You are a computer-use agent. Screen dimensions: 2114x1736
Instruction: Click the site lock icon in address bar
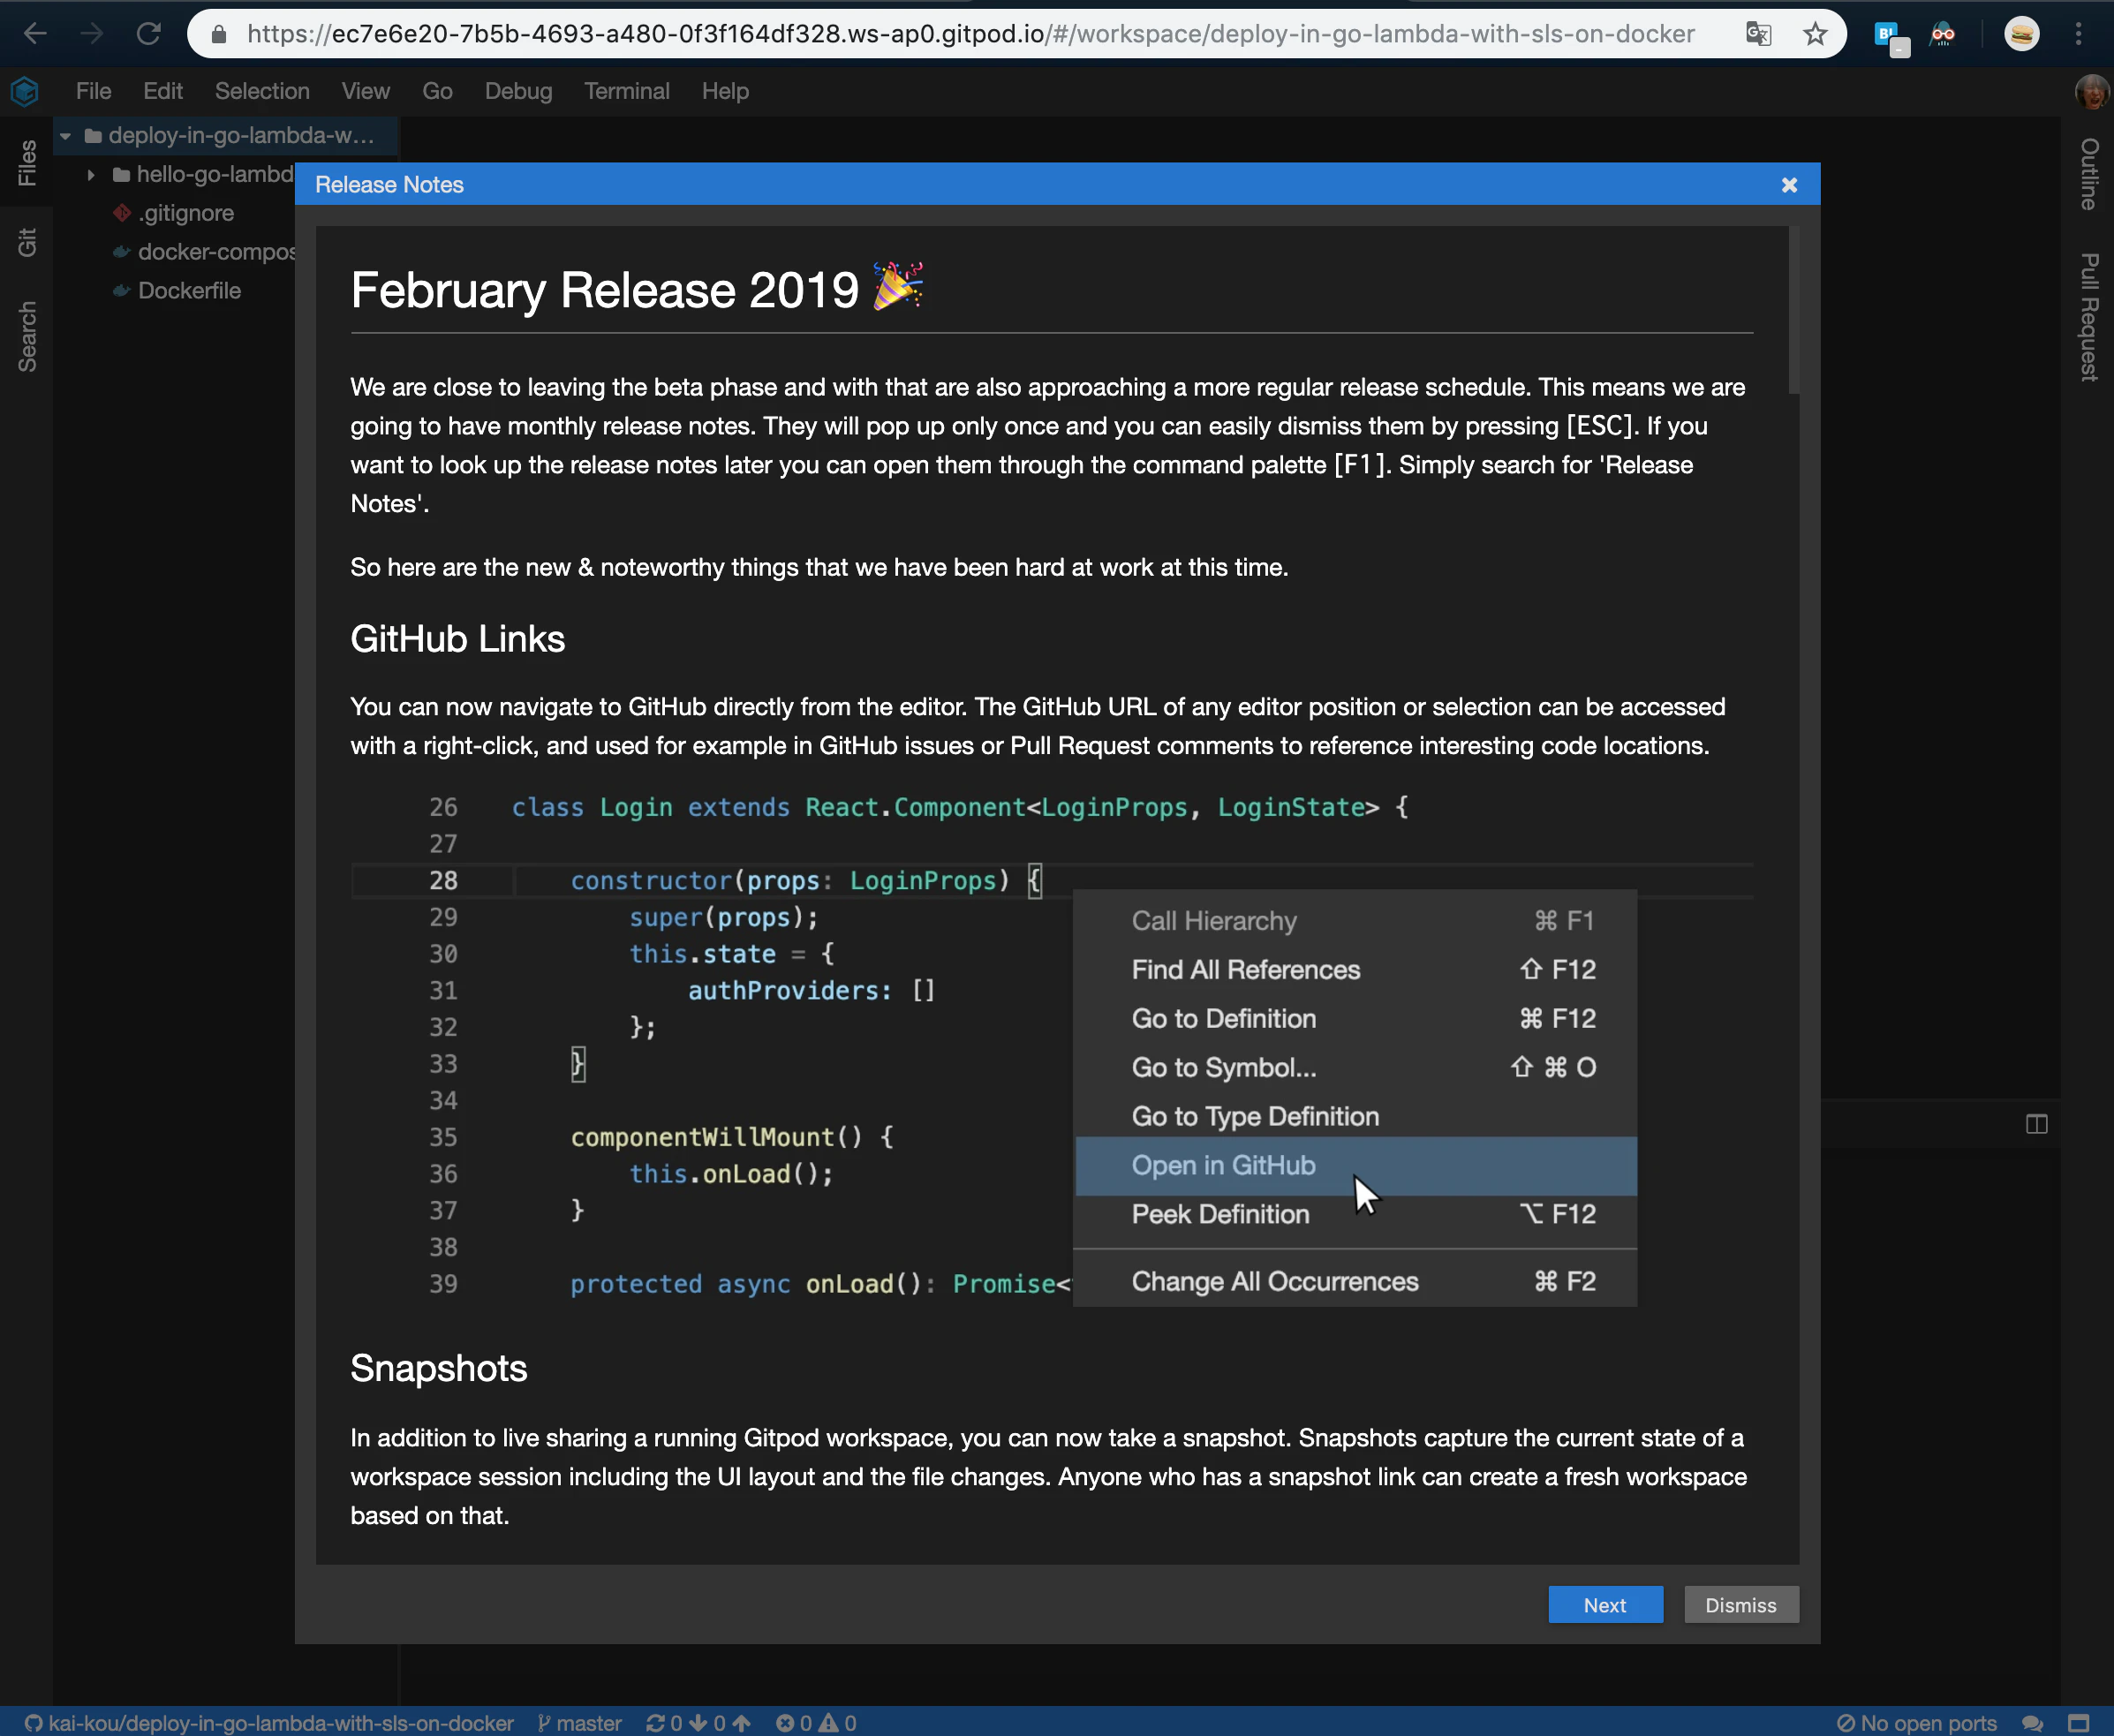pos(219,34)
